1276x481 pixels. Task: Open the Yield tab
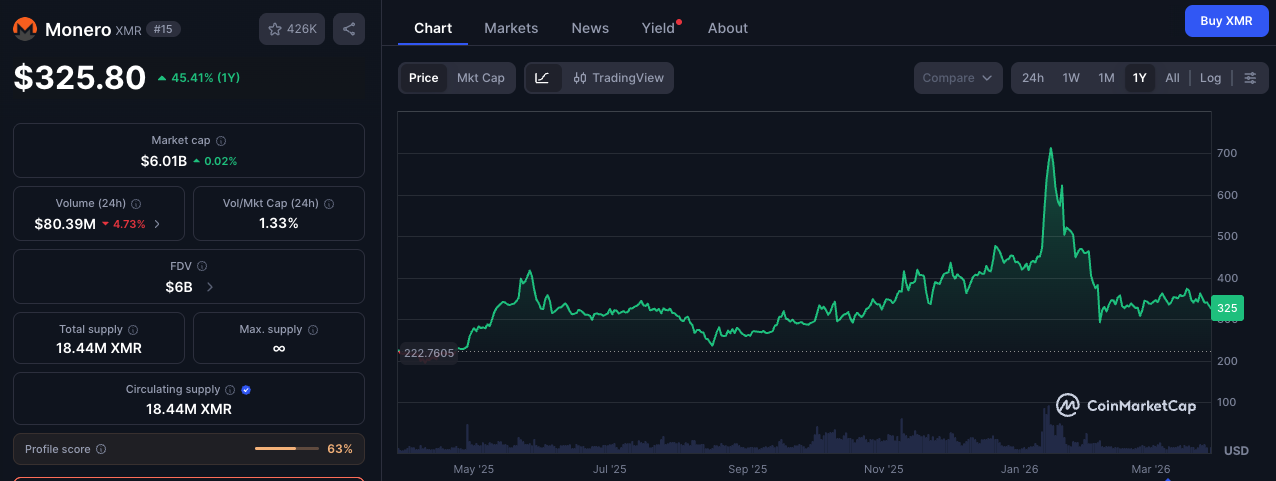[x=658, y=28]
